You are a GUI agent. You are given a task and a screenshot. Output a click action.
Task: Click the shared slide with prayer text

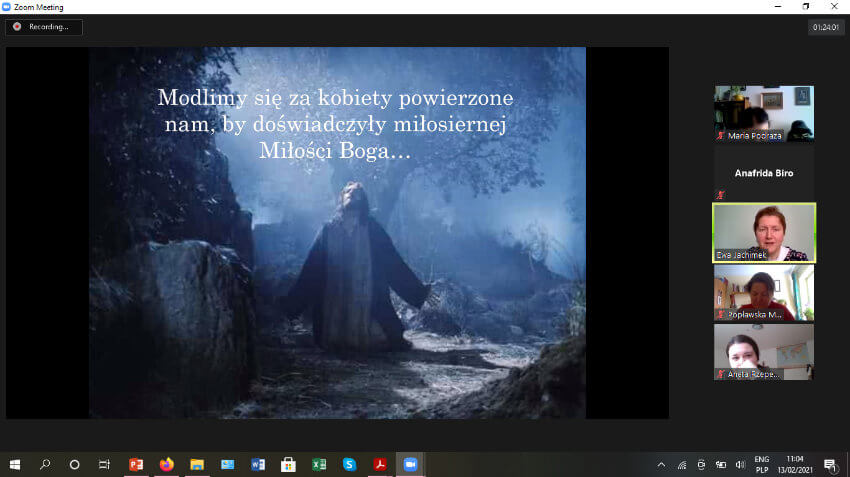(337, 232)
